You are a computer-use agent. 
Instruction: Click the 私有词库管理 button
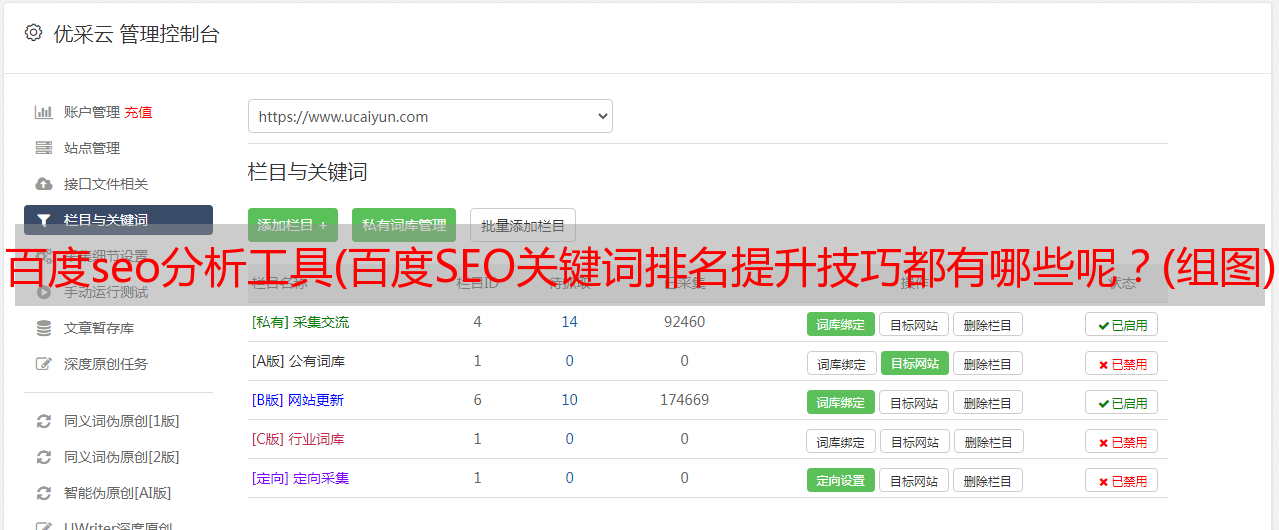(404, 225)
